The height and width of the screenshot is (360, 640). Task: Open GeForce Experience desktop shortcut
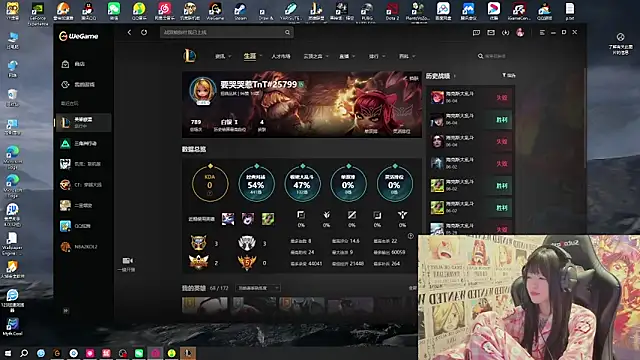38,13
